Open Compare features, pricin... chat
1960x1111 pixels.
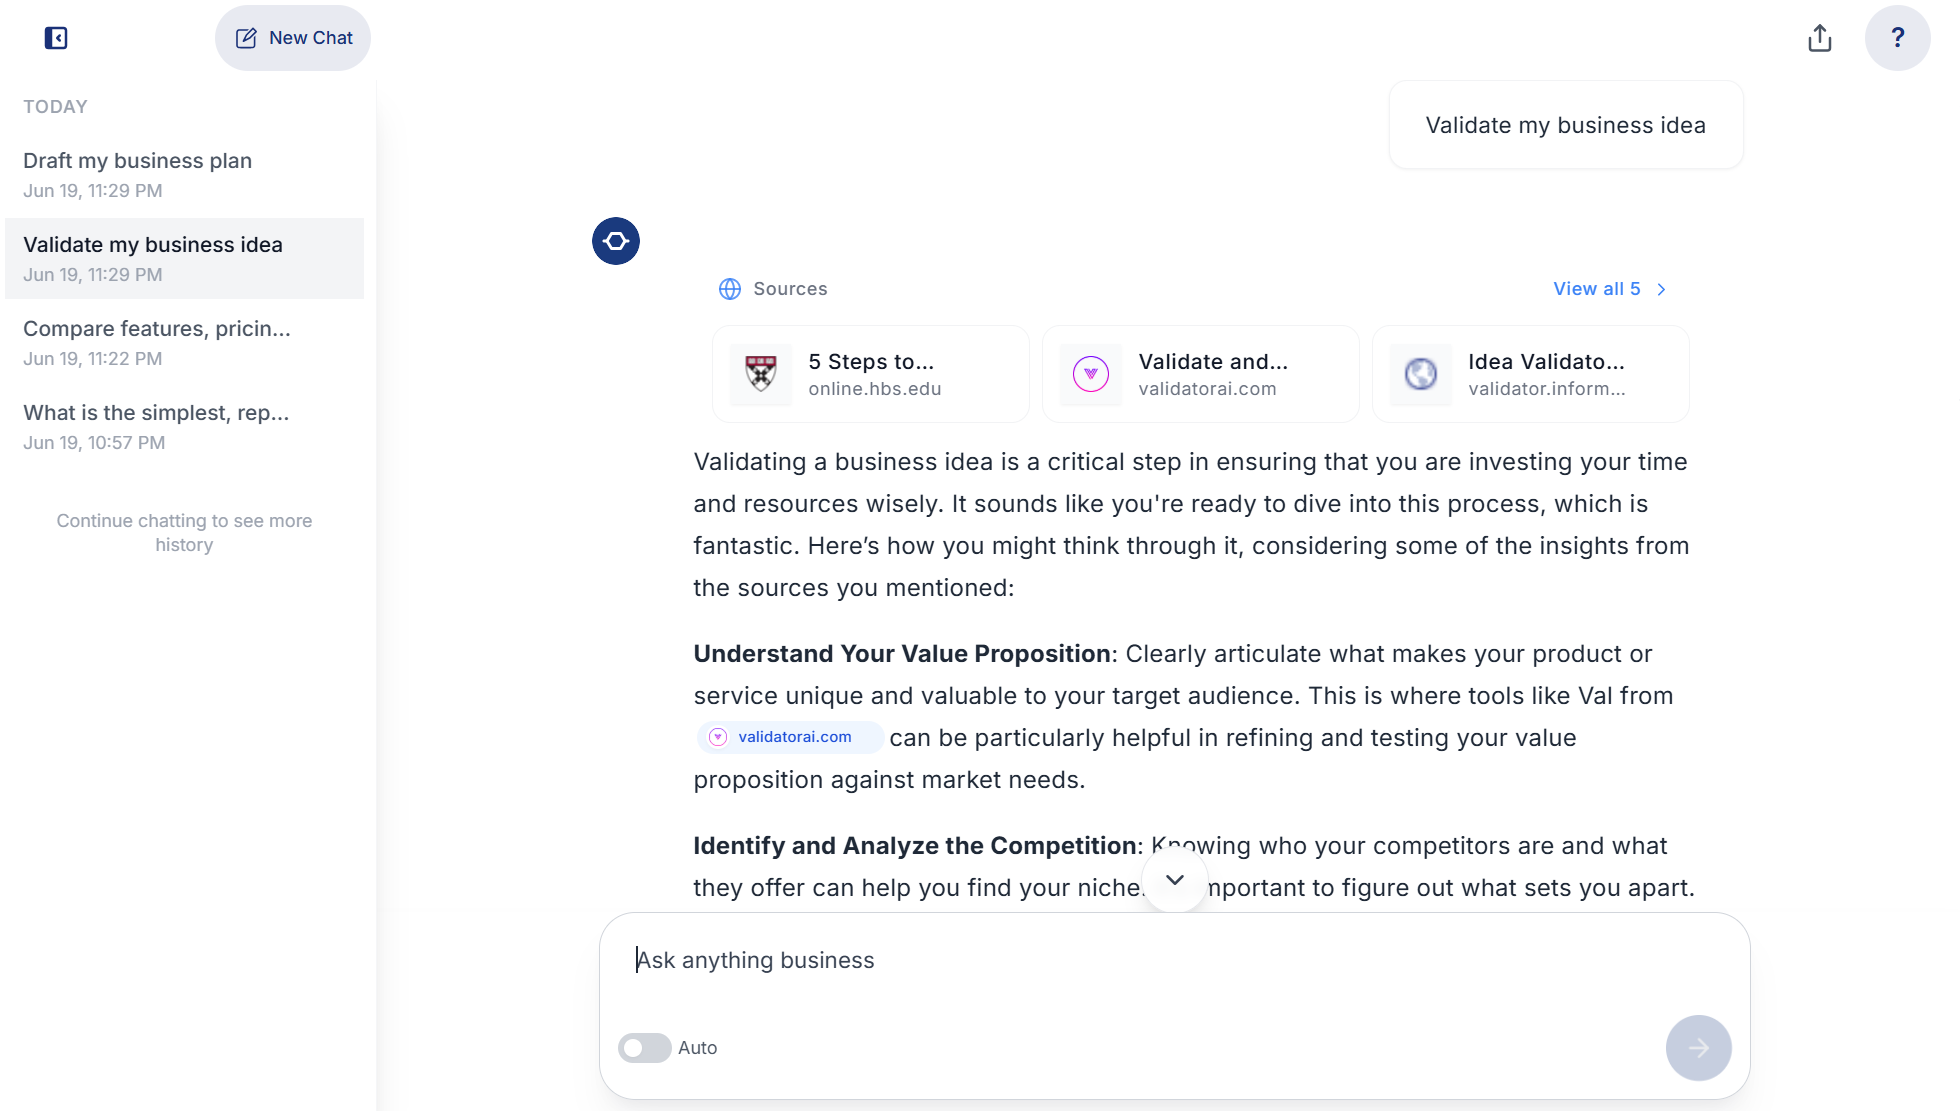tap(185, 342)
